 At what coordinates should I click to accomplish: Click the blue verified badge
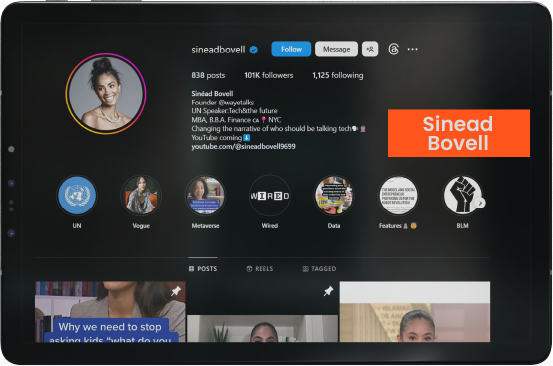tap(254, 50)
